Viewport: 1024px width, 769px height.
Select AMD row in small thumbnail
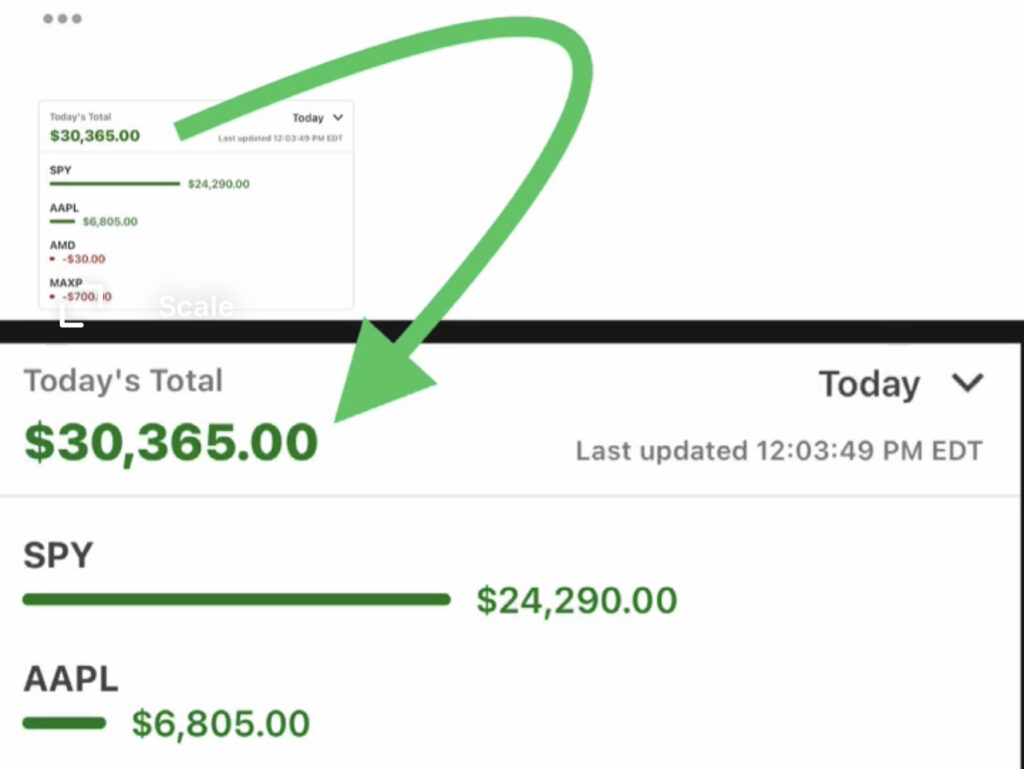[62, 245]
